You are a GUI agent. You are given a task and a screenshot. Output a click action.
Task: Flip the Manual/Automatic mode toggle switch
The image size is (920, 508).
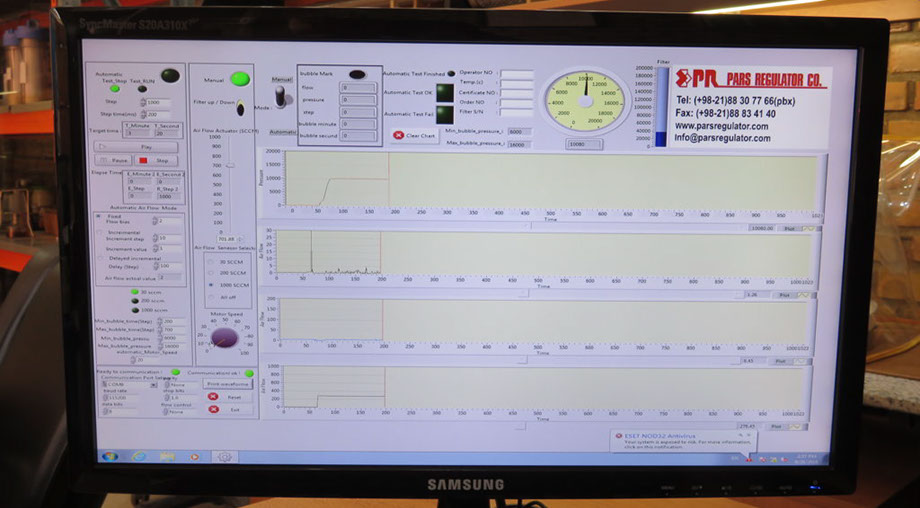(282, 96)
